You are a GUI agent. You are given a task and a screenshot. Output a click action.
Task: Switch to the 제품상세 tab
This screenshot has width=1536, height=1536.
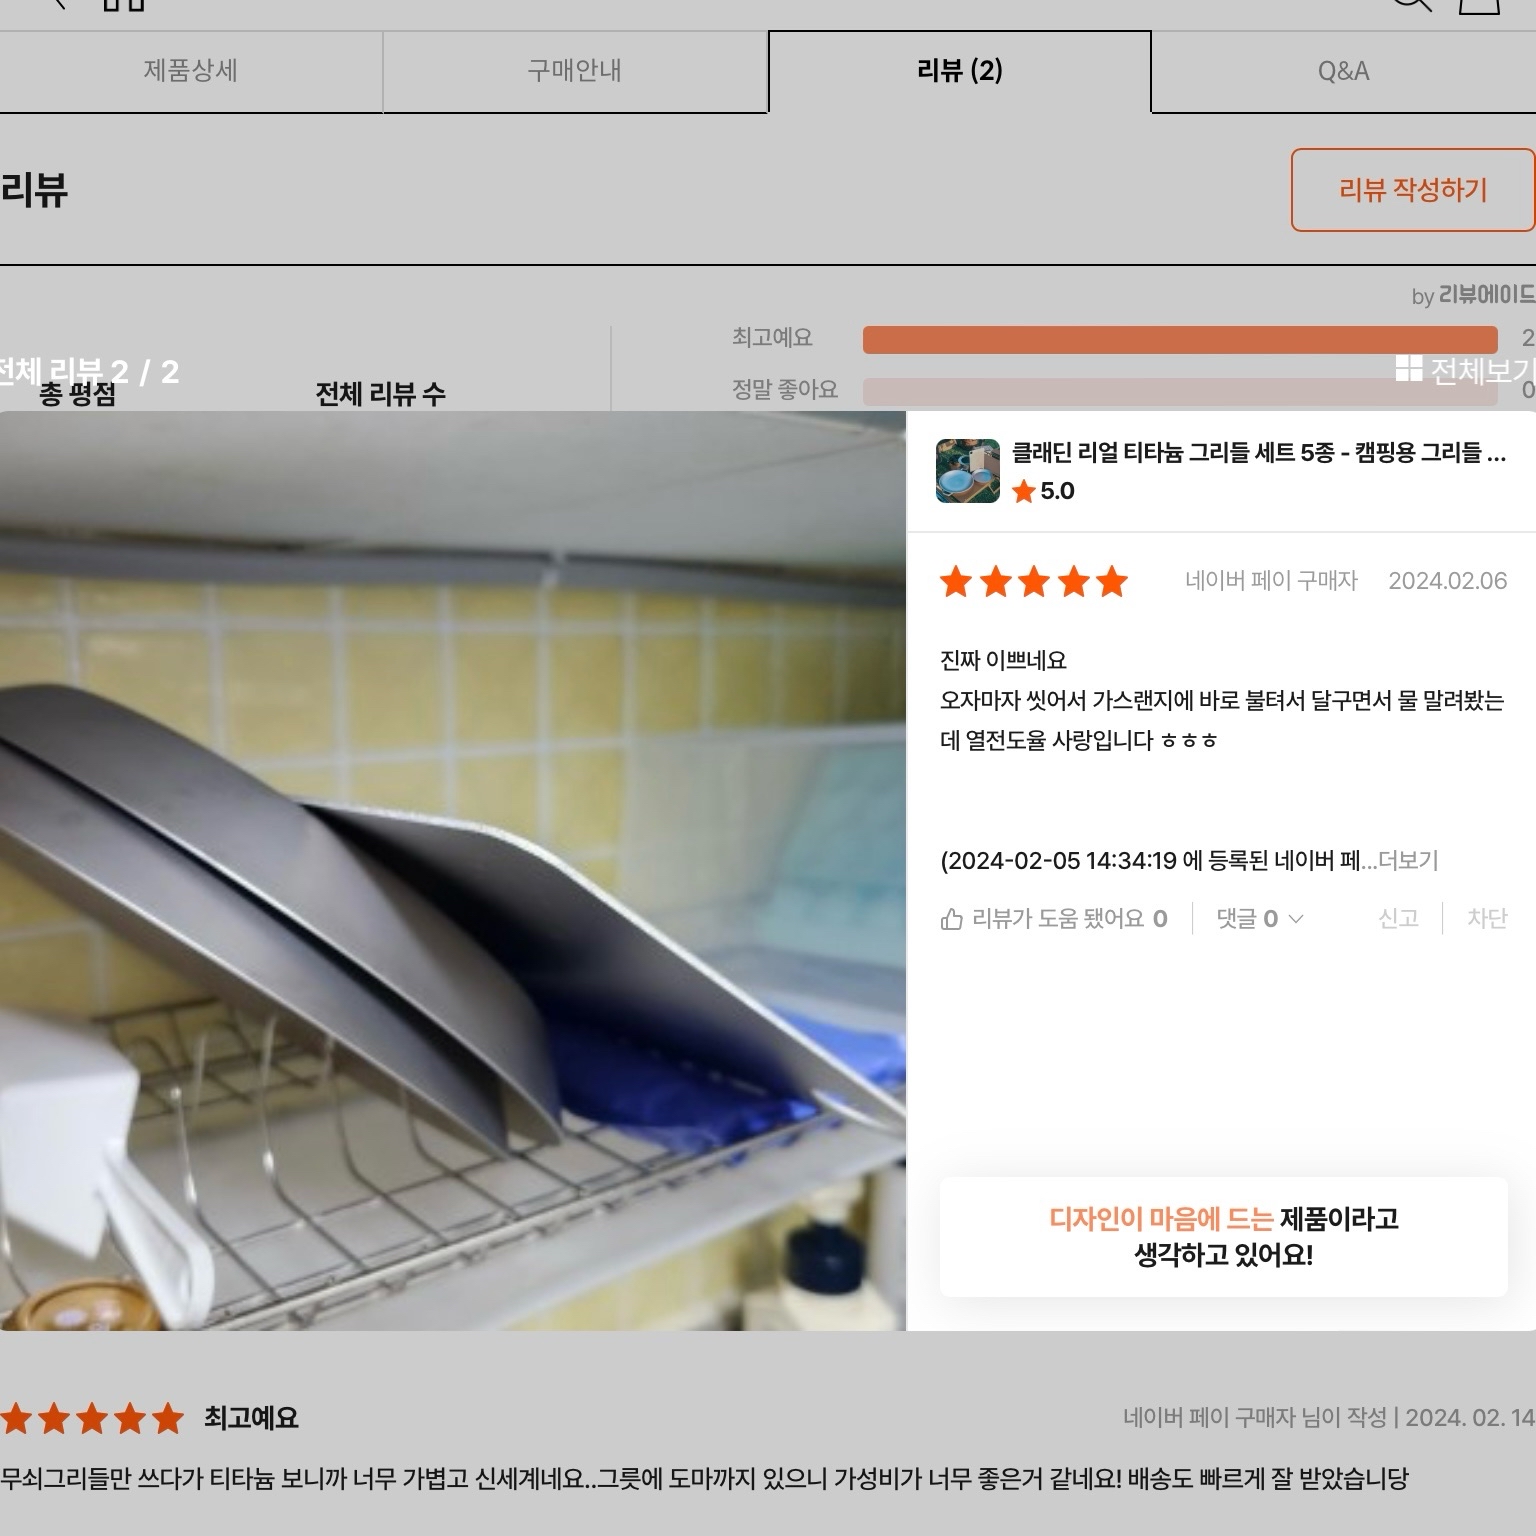(x=191, y=71)
